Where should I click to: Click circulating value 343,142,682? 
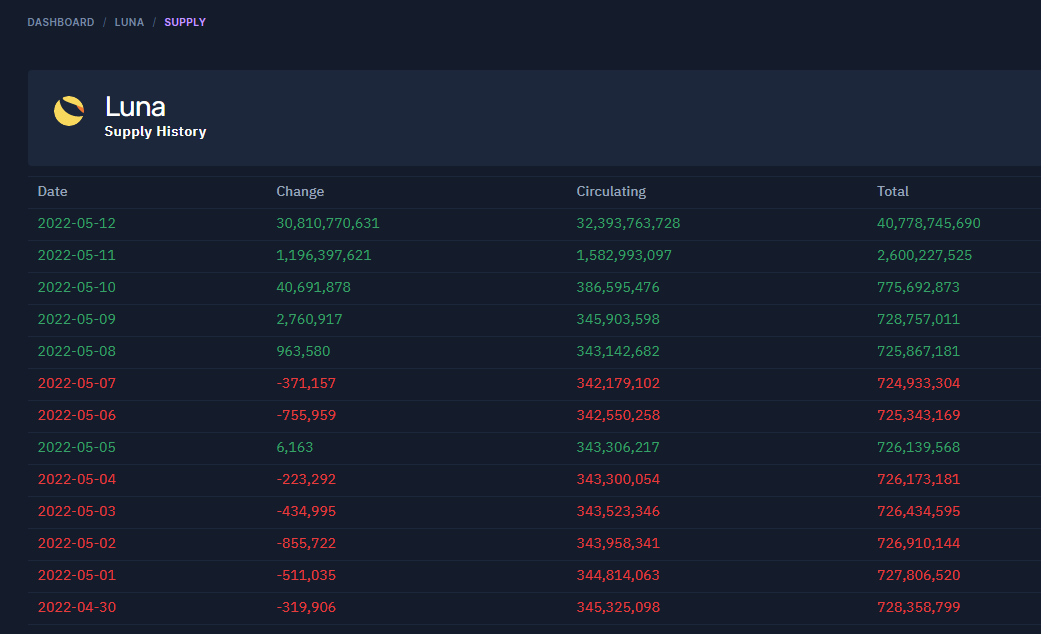[618, 351]
